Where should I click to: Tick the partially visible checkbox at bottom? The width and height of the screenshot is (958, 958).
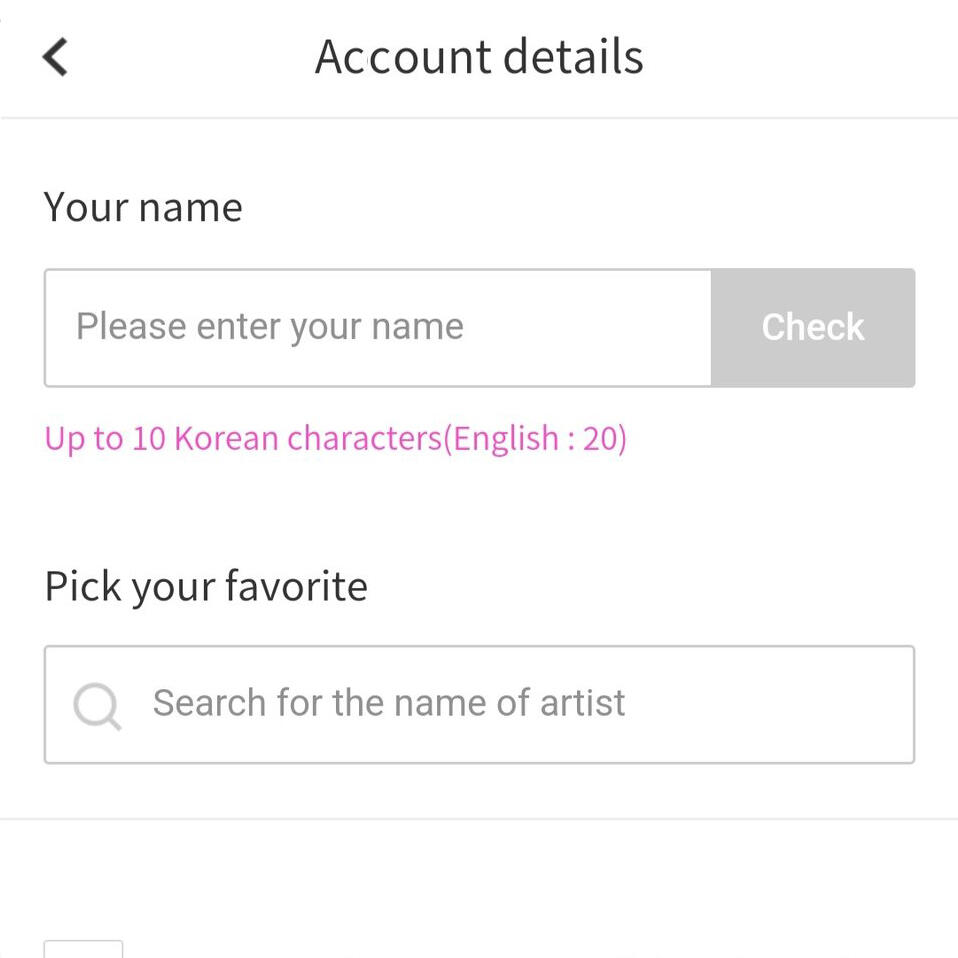tap(83, 948)
